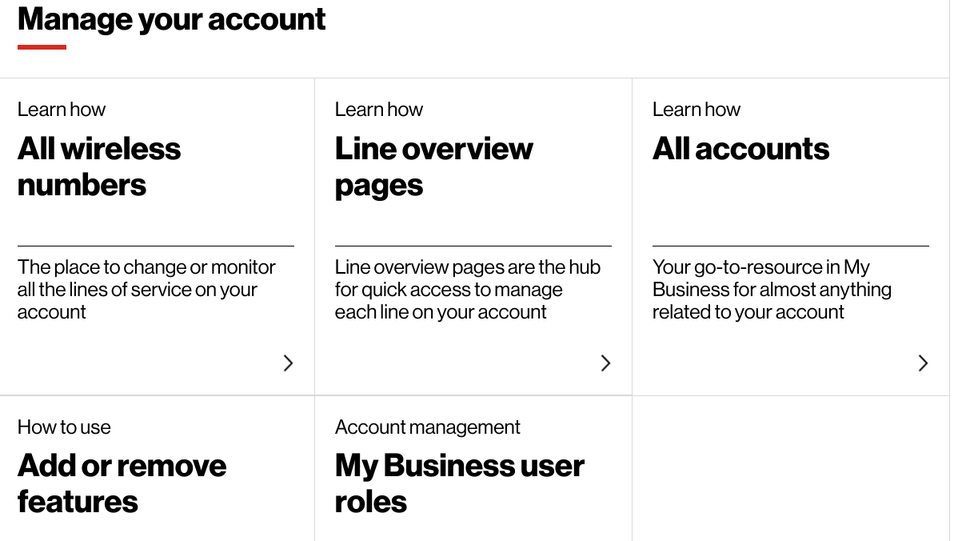The width and height of the screenshot is (970, 541).
Task: Click 'Your go-to-resource in My Business' description
Action: pyautogui.click(x=771, y=290)
